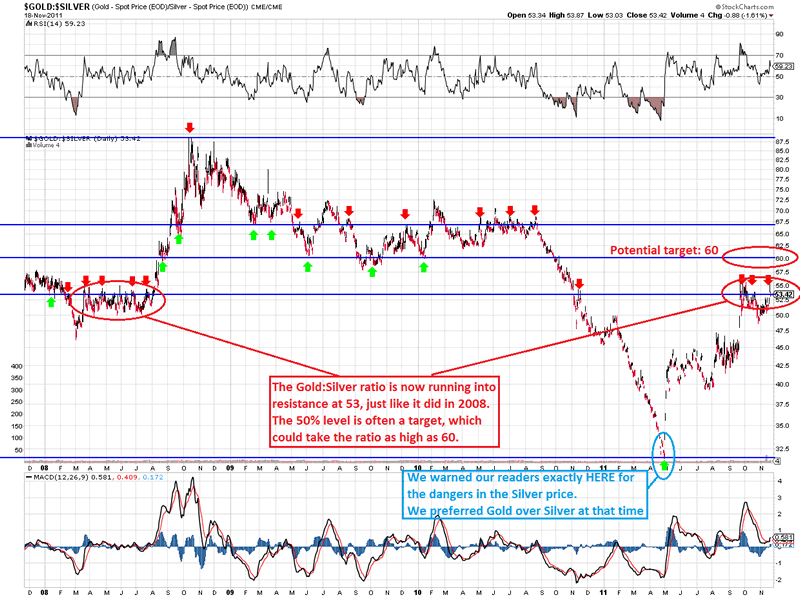Click the Volume 4 value in header
Screen dimensions: 800x599
(x=687, y=15)
